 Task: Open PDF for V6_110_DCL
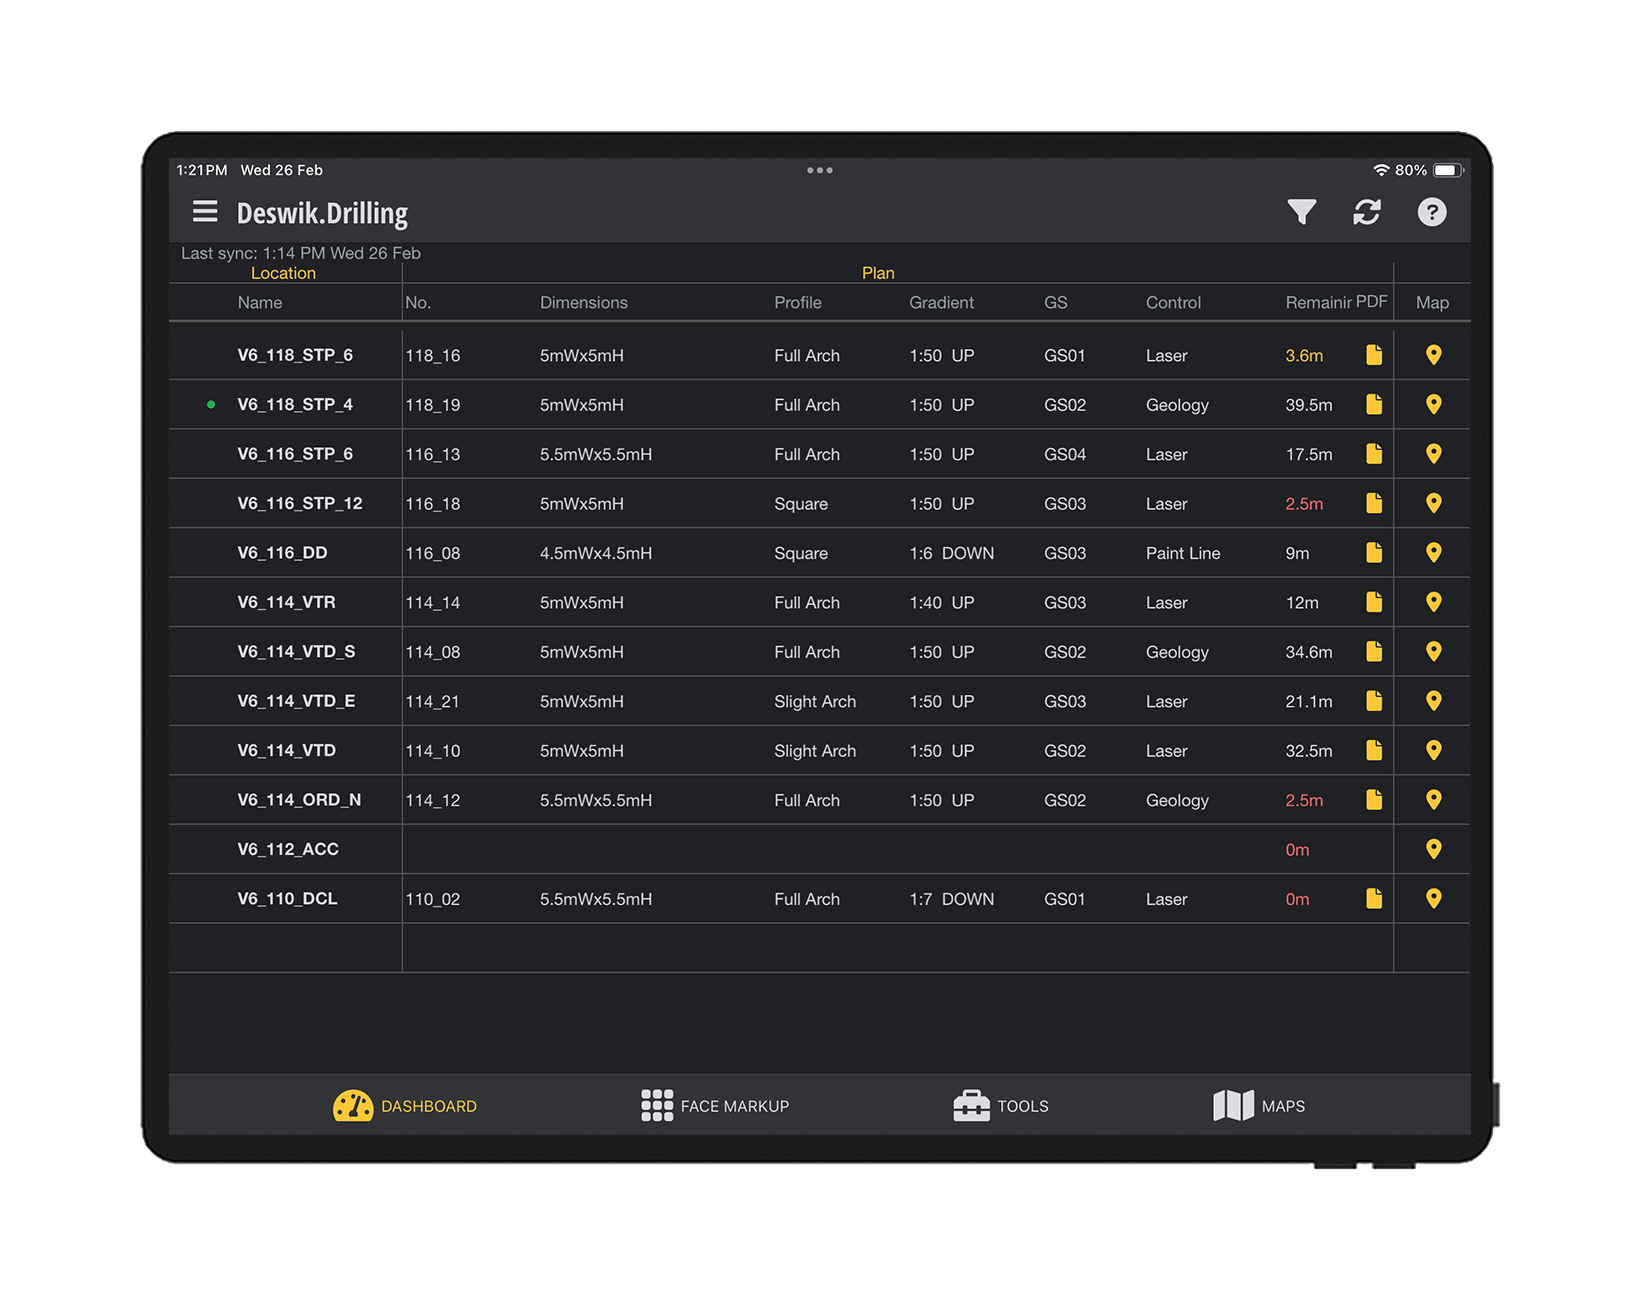pyautogui.click(x=1374, y=899)
